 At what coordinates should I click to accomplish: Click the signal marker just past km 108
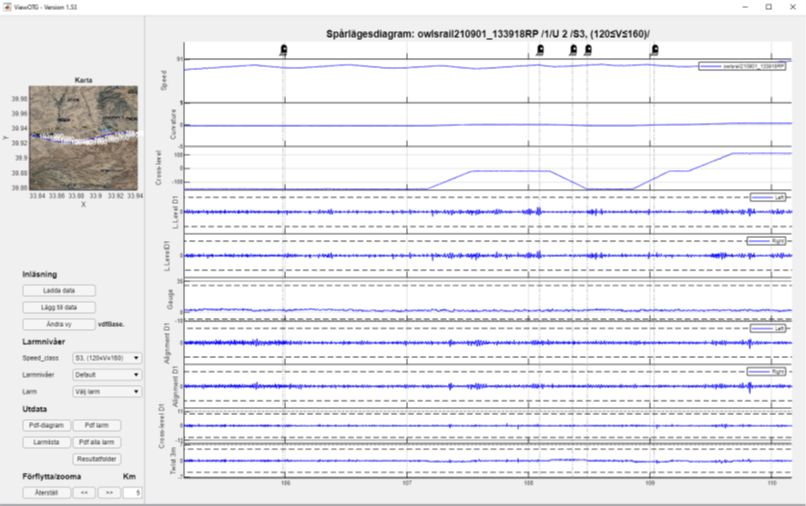[541, 48]
